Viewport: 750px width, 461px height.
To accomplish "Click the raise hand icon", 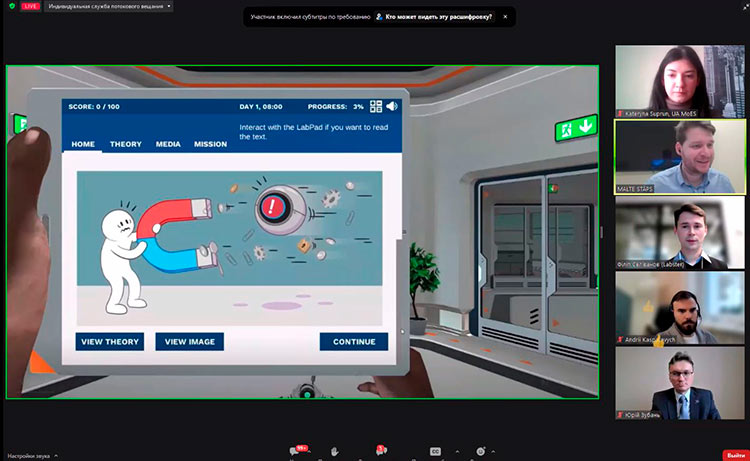I will click(334, 451).
